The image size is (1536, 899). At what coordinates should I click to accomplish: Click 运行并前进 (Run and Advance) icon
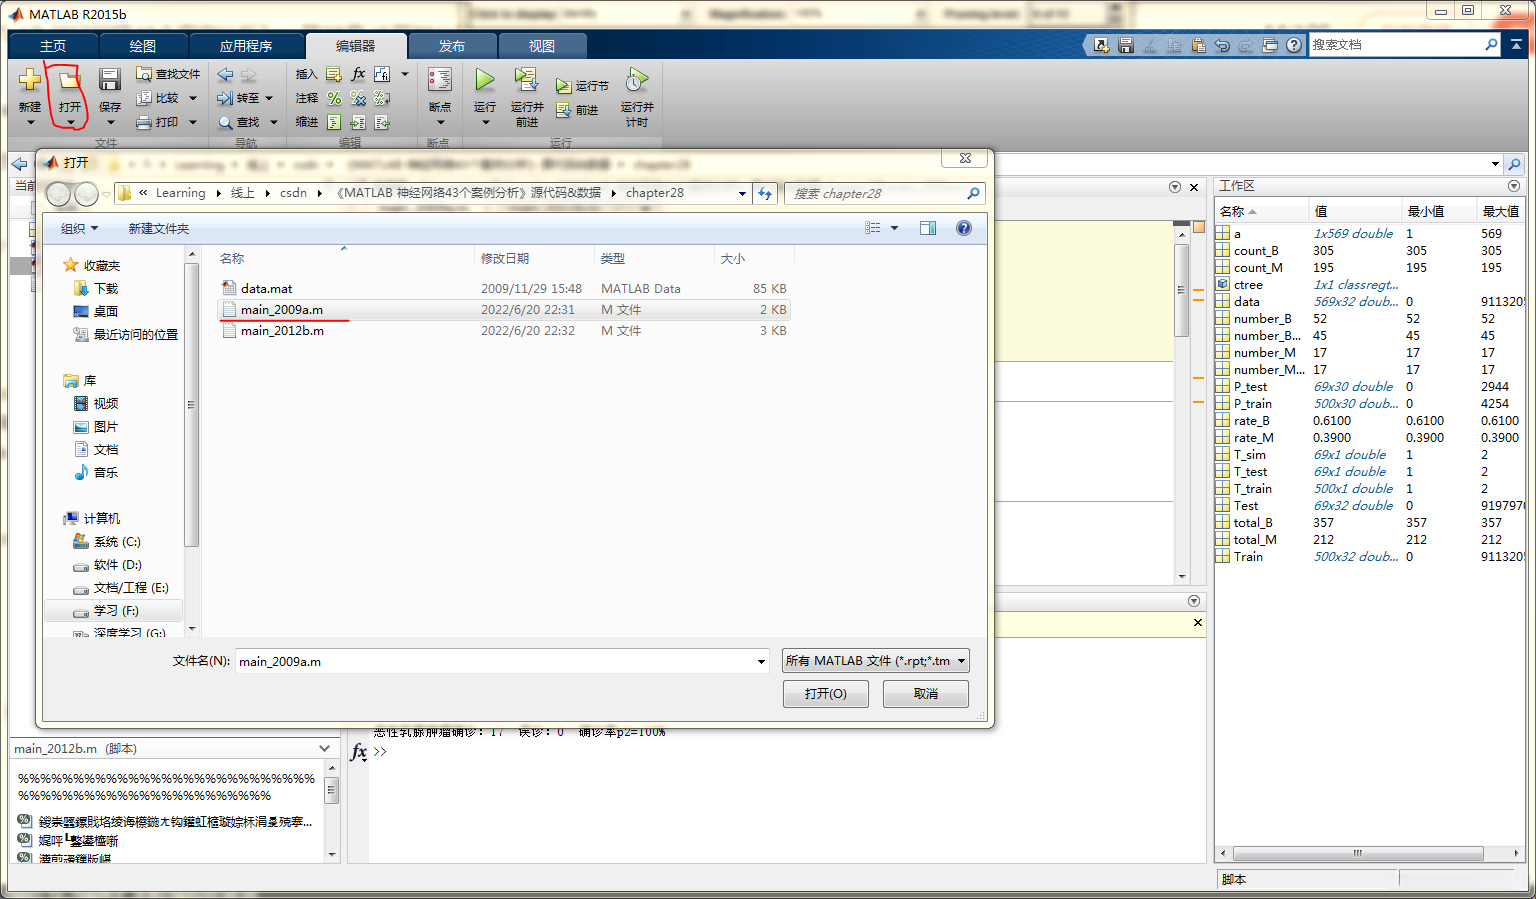tap(526, 79)
